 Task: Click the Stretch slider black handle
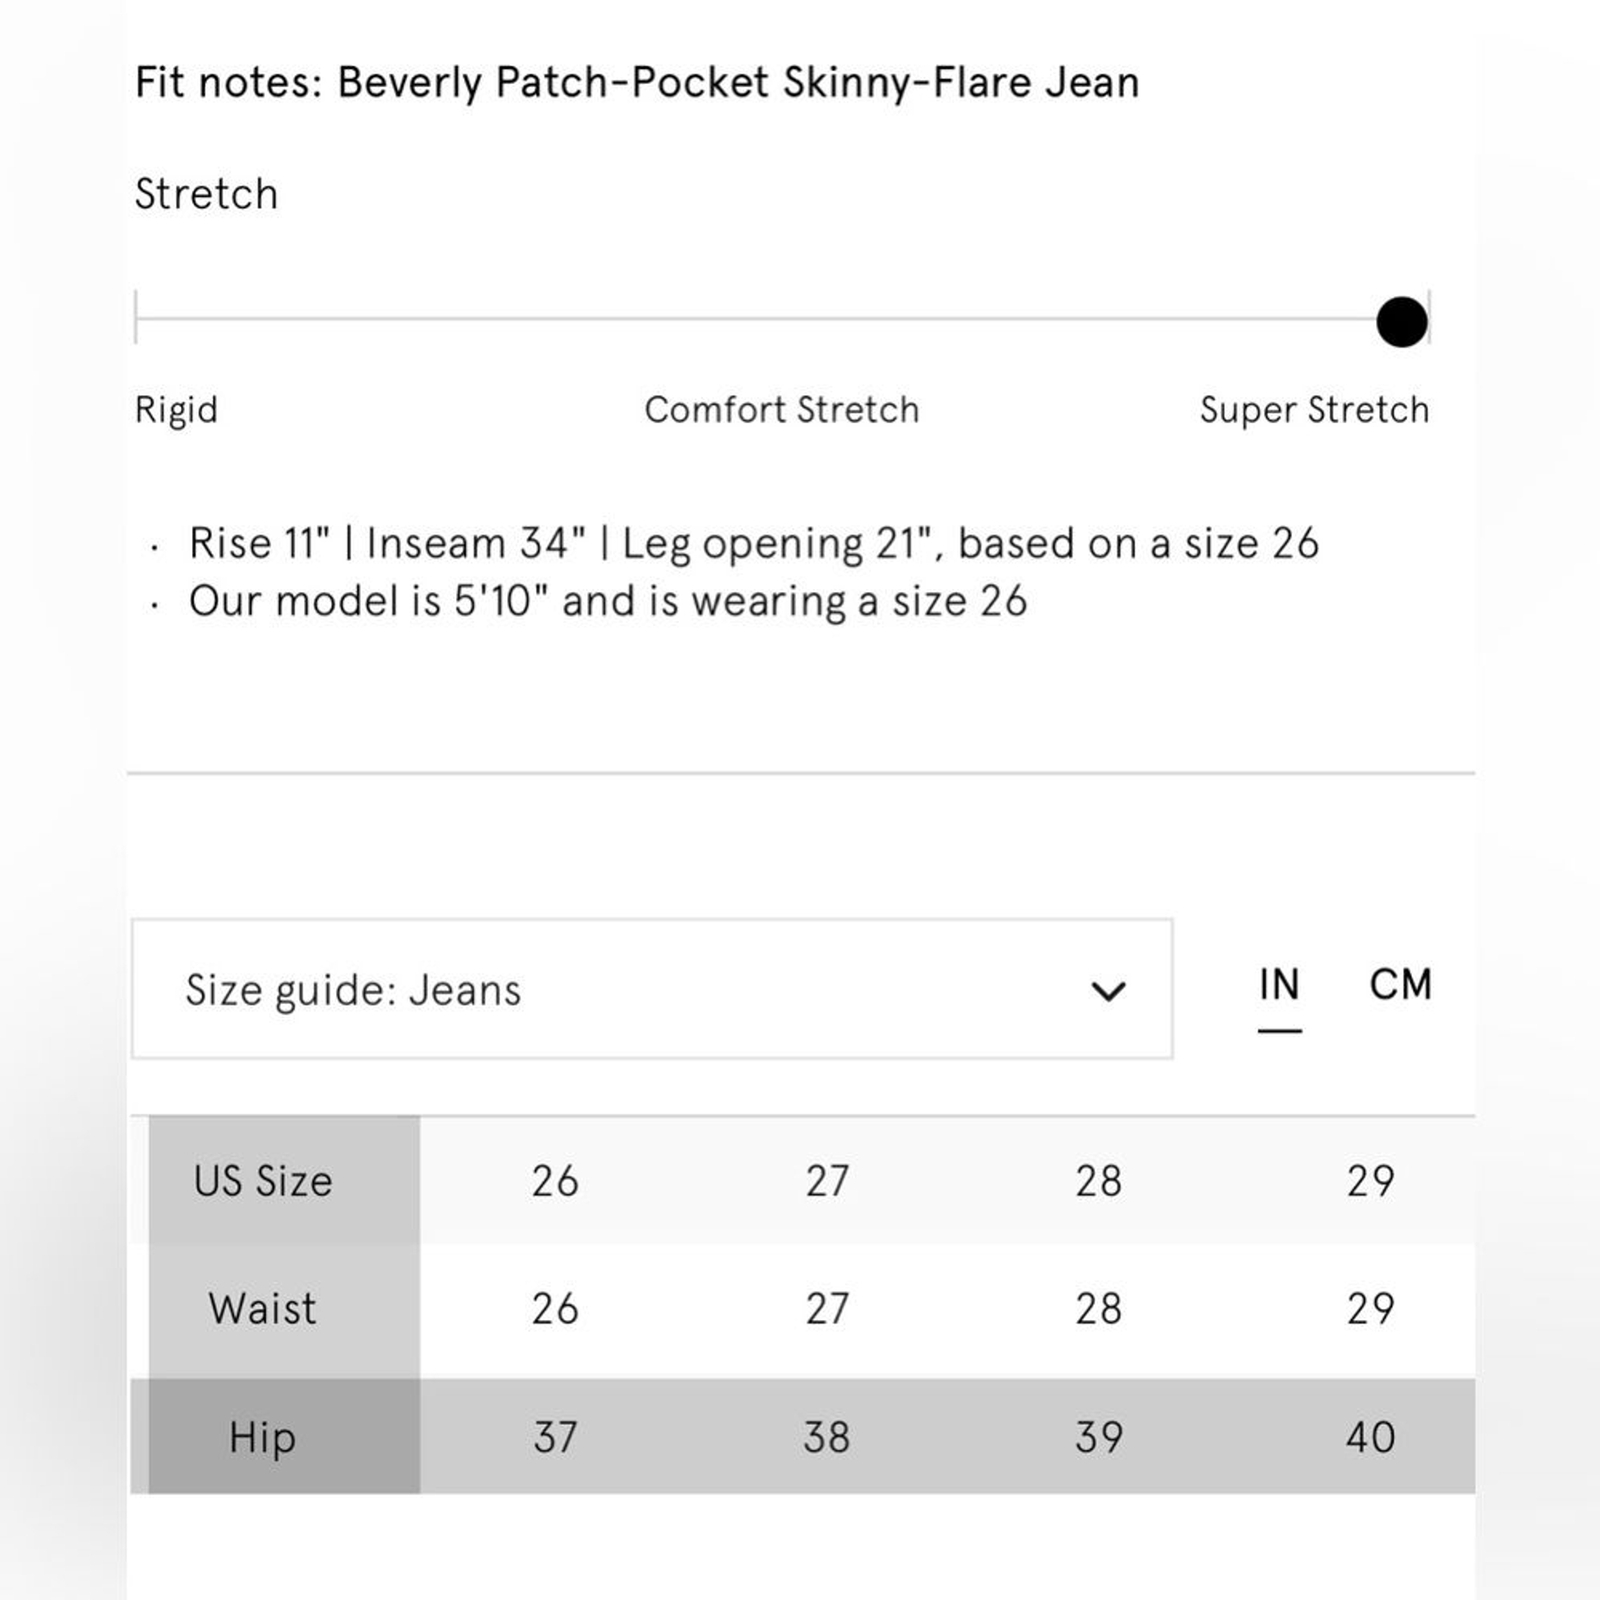click(x=1401, y=322)
